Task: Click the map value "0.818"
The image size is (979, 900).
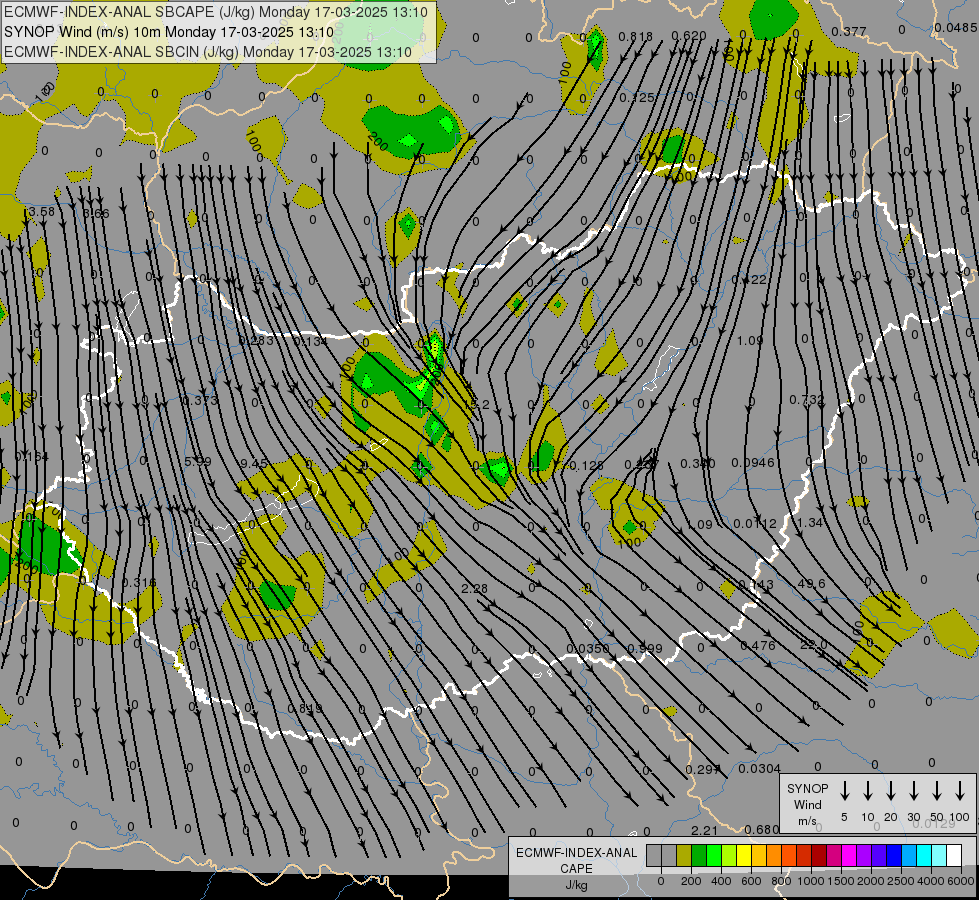Action: pos(636,37)
